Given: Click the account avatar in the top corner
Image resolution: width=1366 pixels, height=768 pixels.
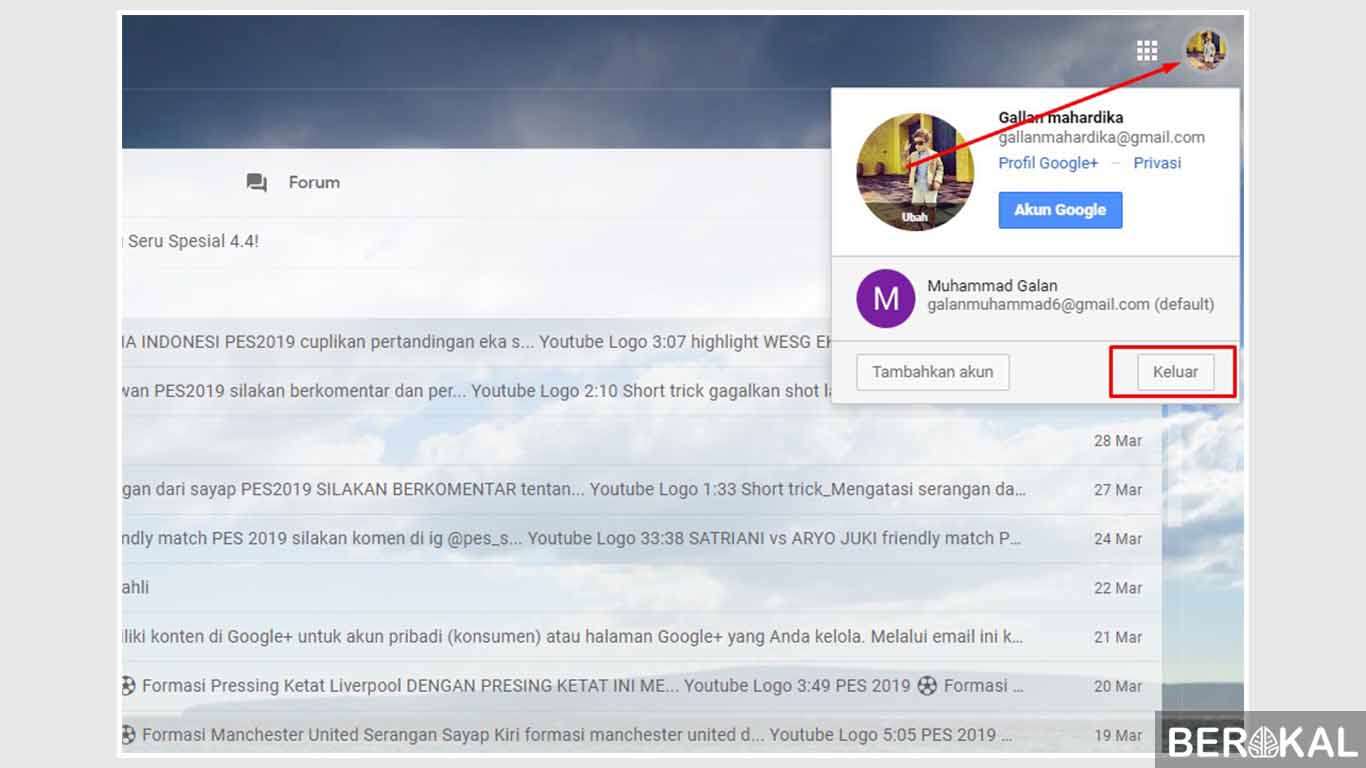Looking at the screenshot, I should pos(1206,50).
